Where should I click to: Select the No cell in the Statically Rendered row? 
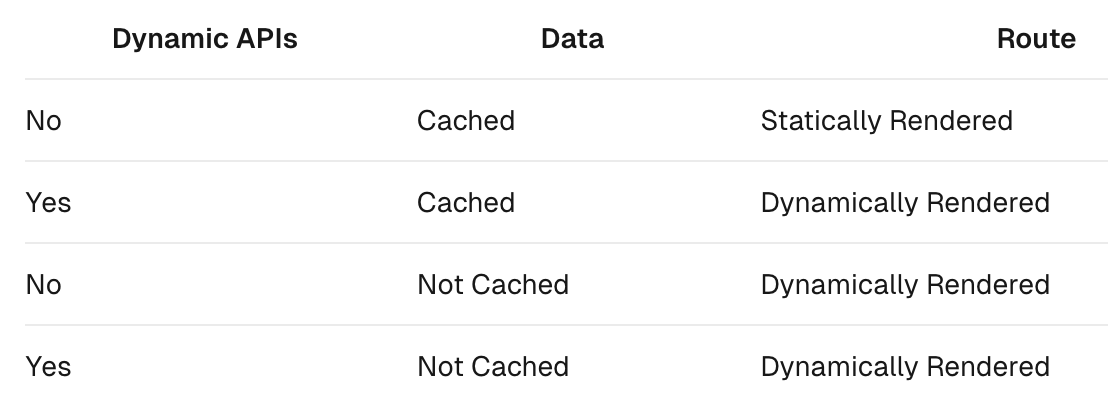coord(43,121)
